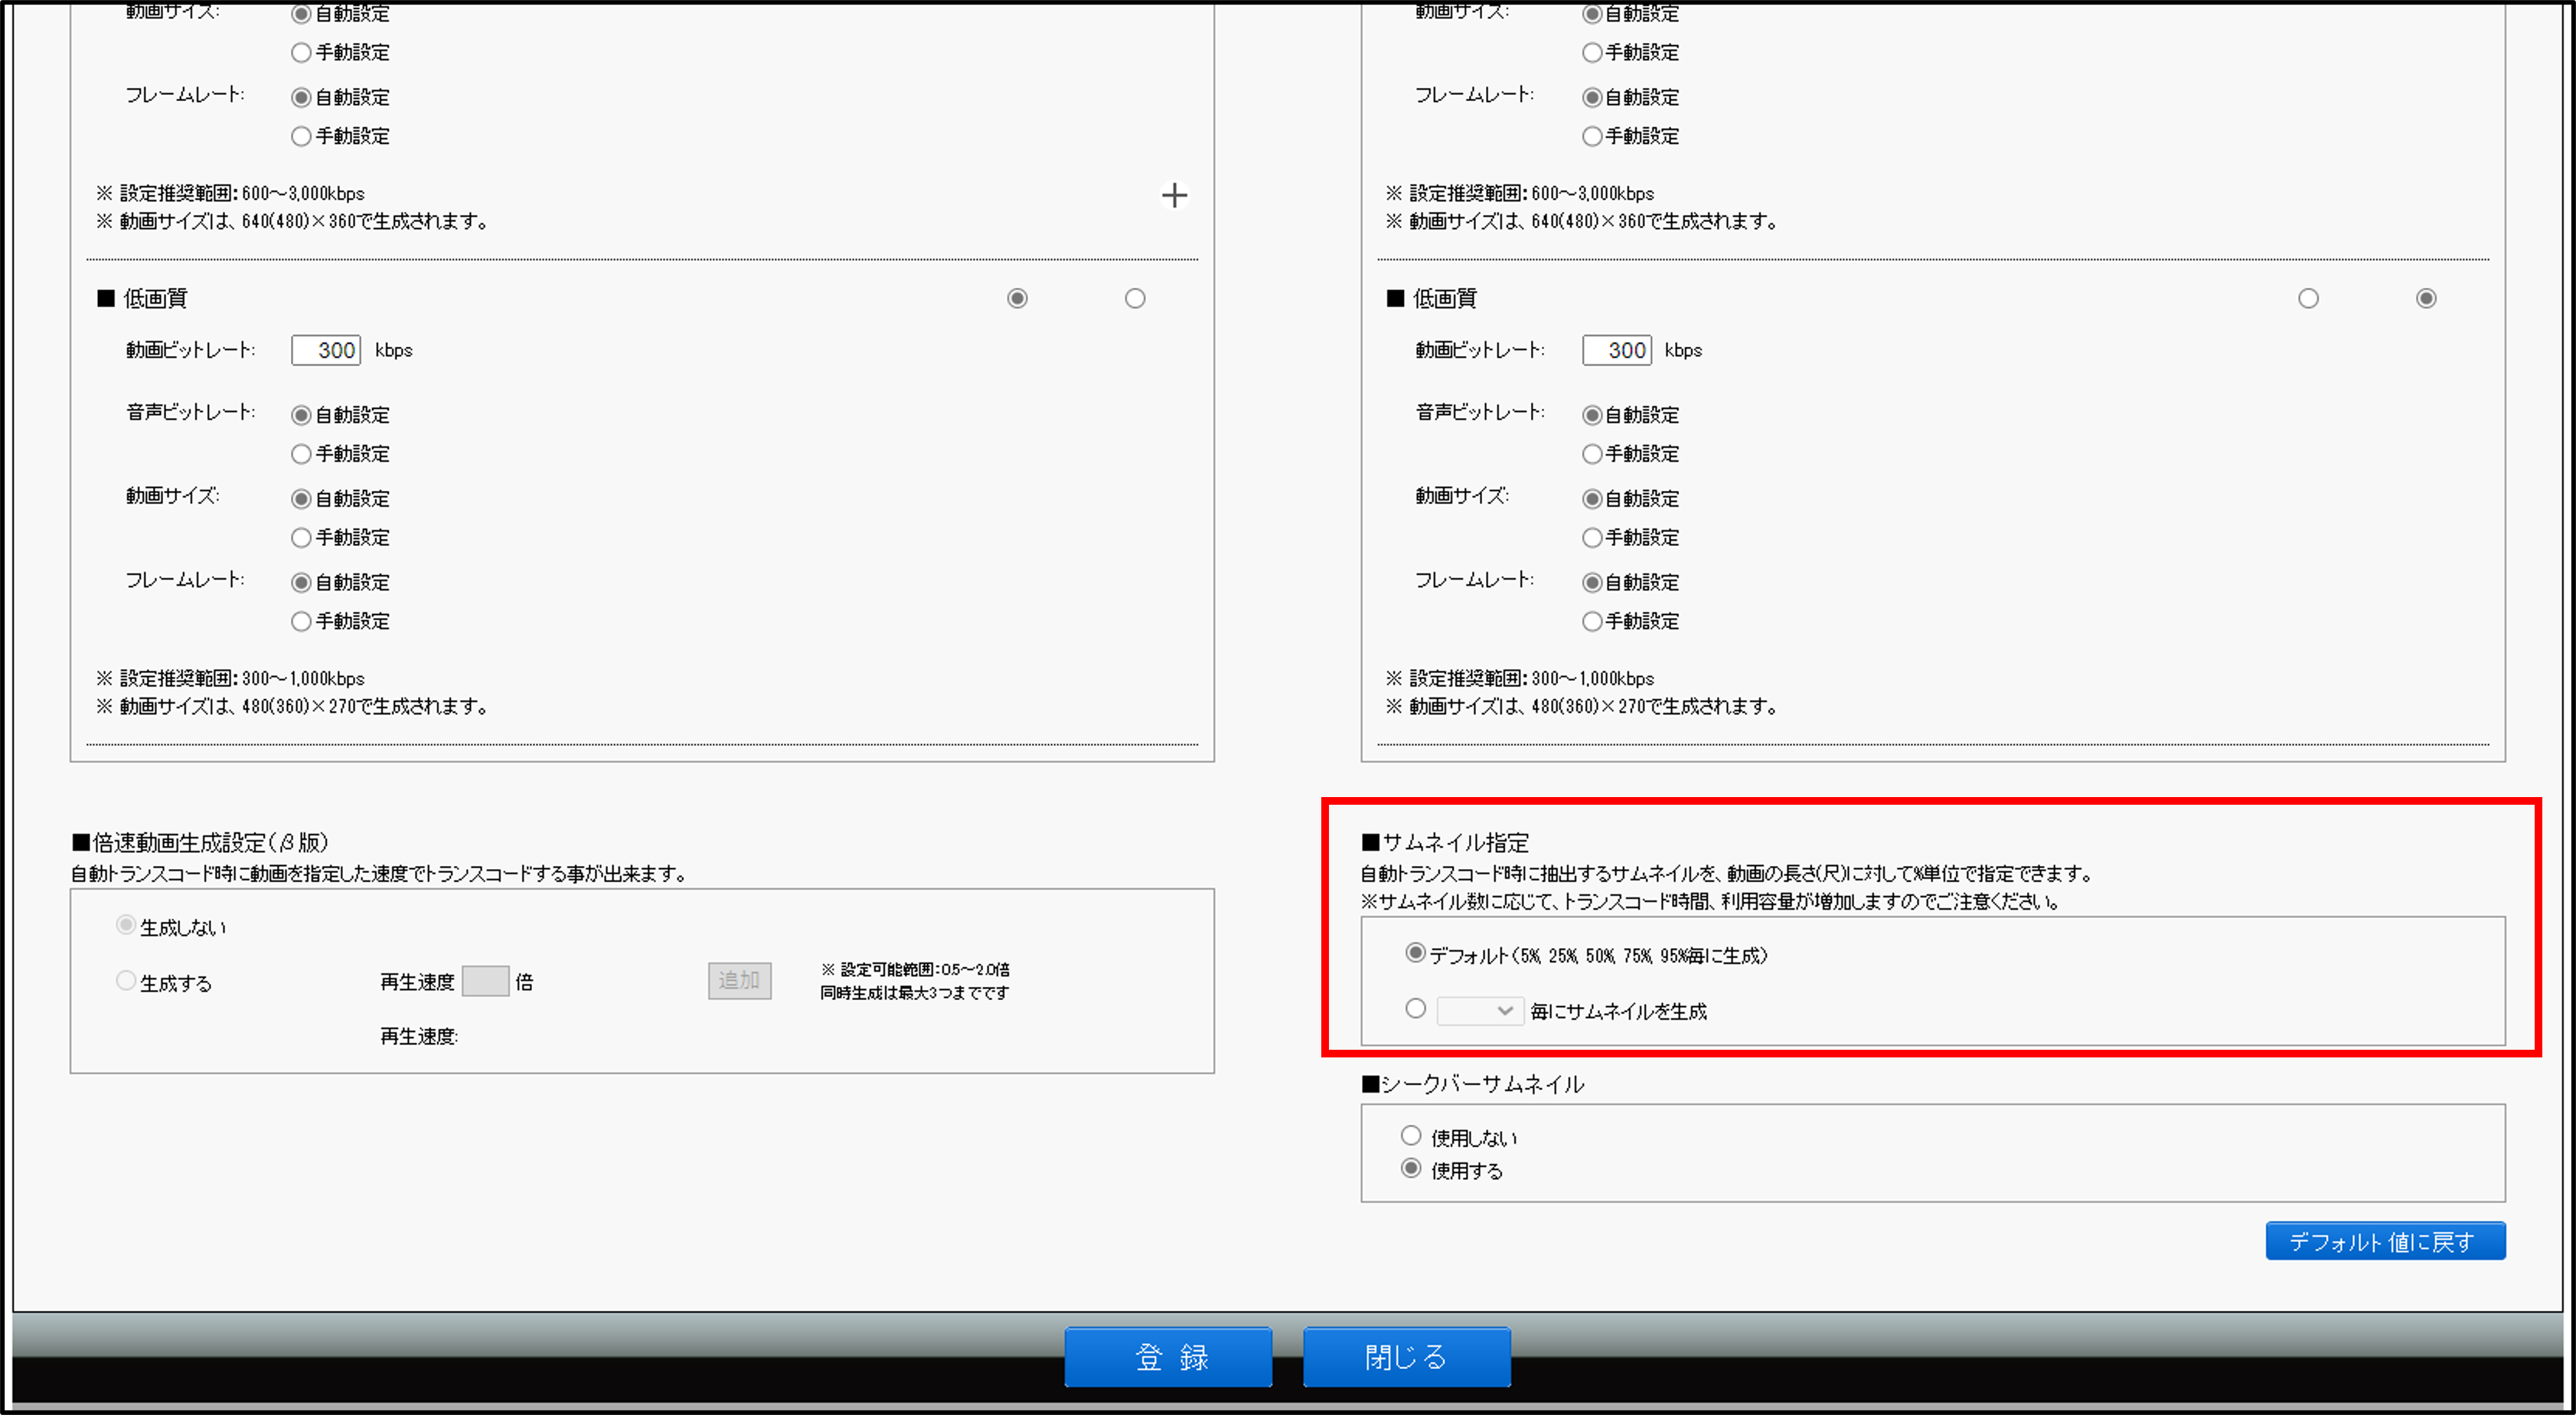Select first radio on right 低画質 header

(x=2307, y=298)
